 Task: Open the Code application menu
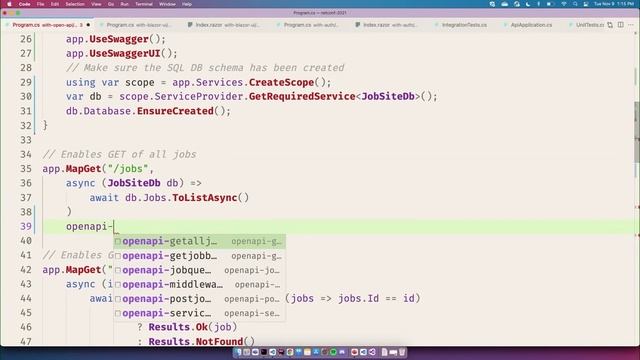pos(24,4)
